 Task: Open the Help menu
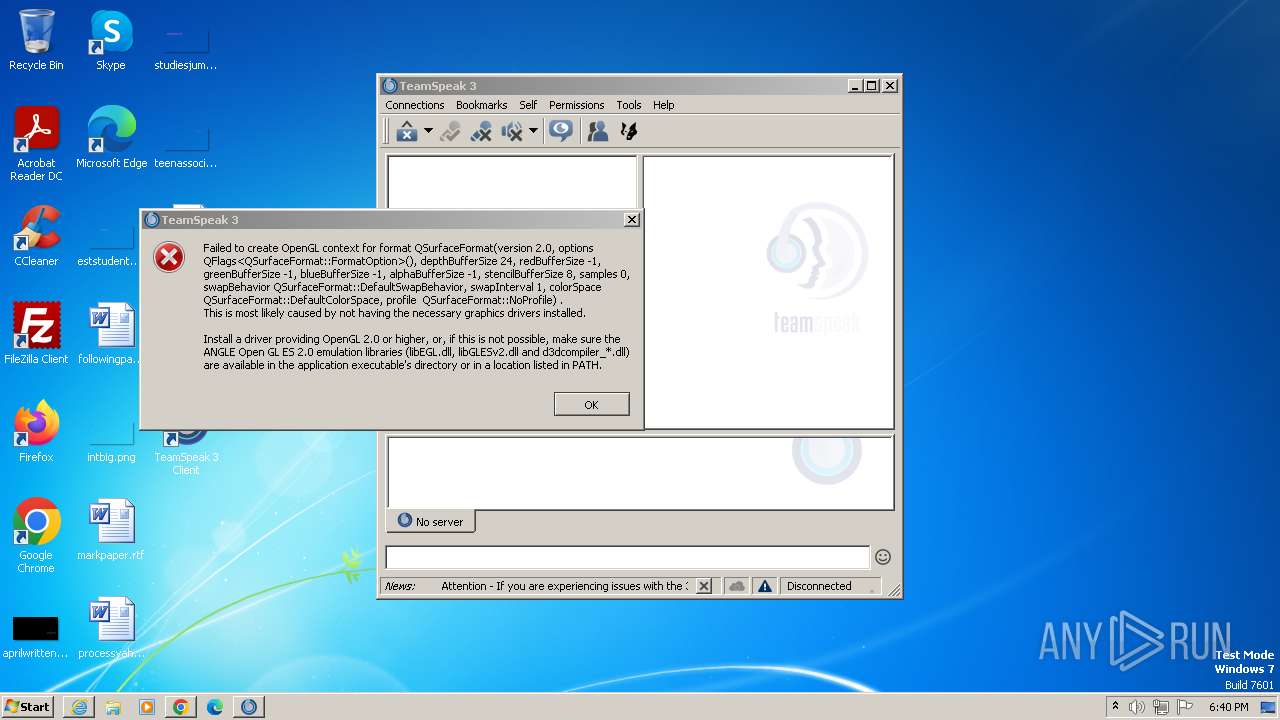[x=664, y=105]
